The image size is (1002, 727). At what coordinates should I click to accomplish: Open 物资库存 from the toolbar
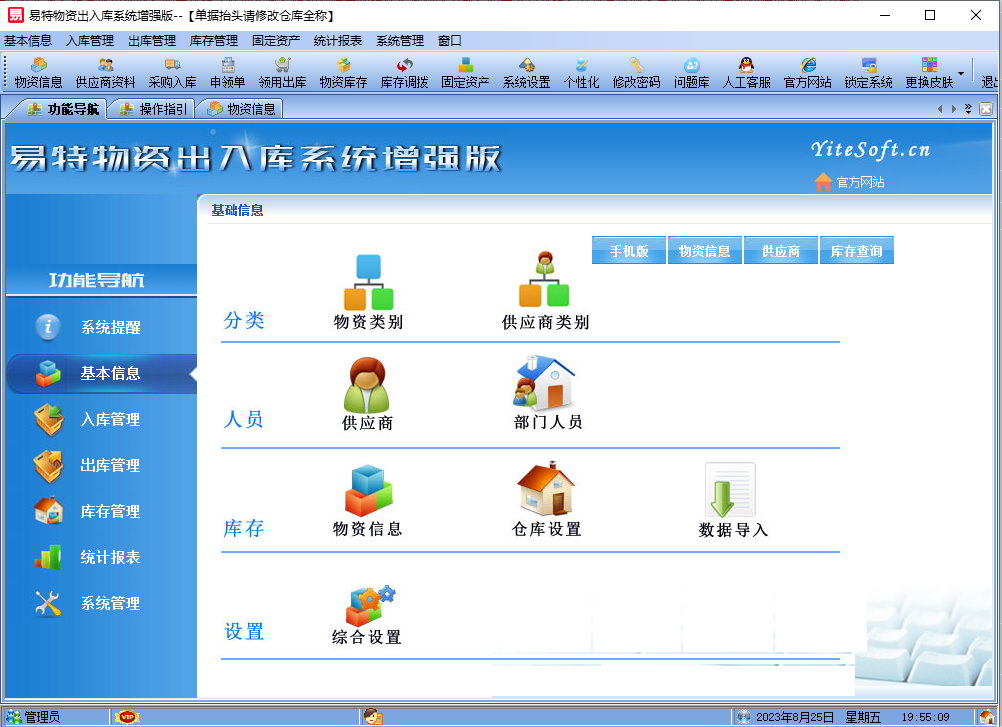pyautogui.click(x=343, y=73)
